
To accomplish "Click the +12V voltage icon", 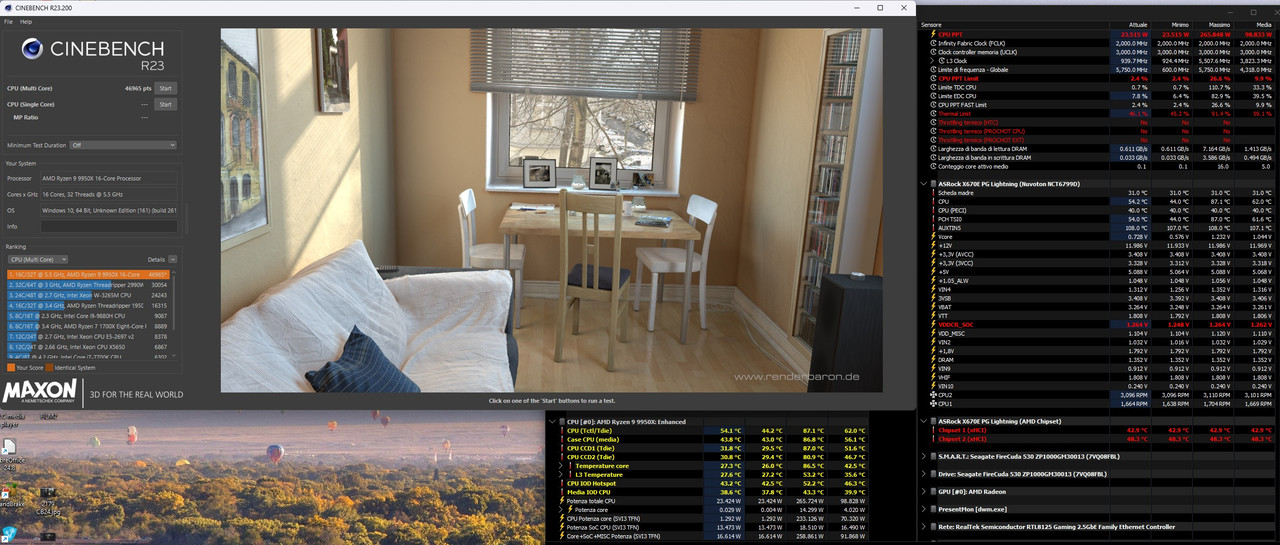I will tap(933, 245).
